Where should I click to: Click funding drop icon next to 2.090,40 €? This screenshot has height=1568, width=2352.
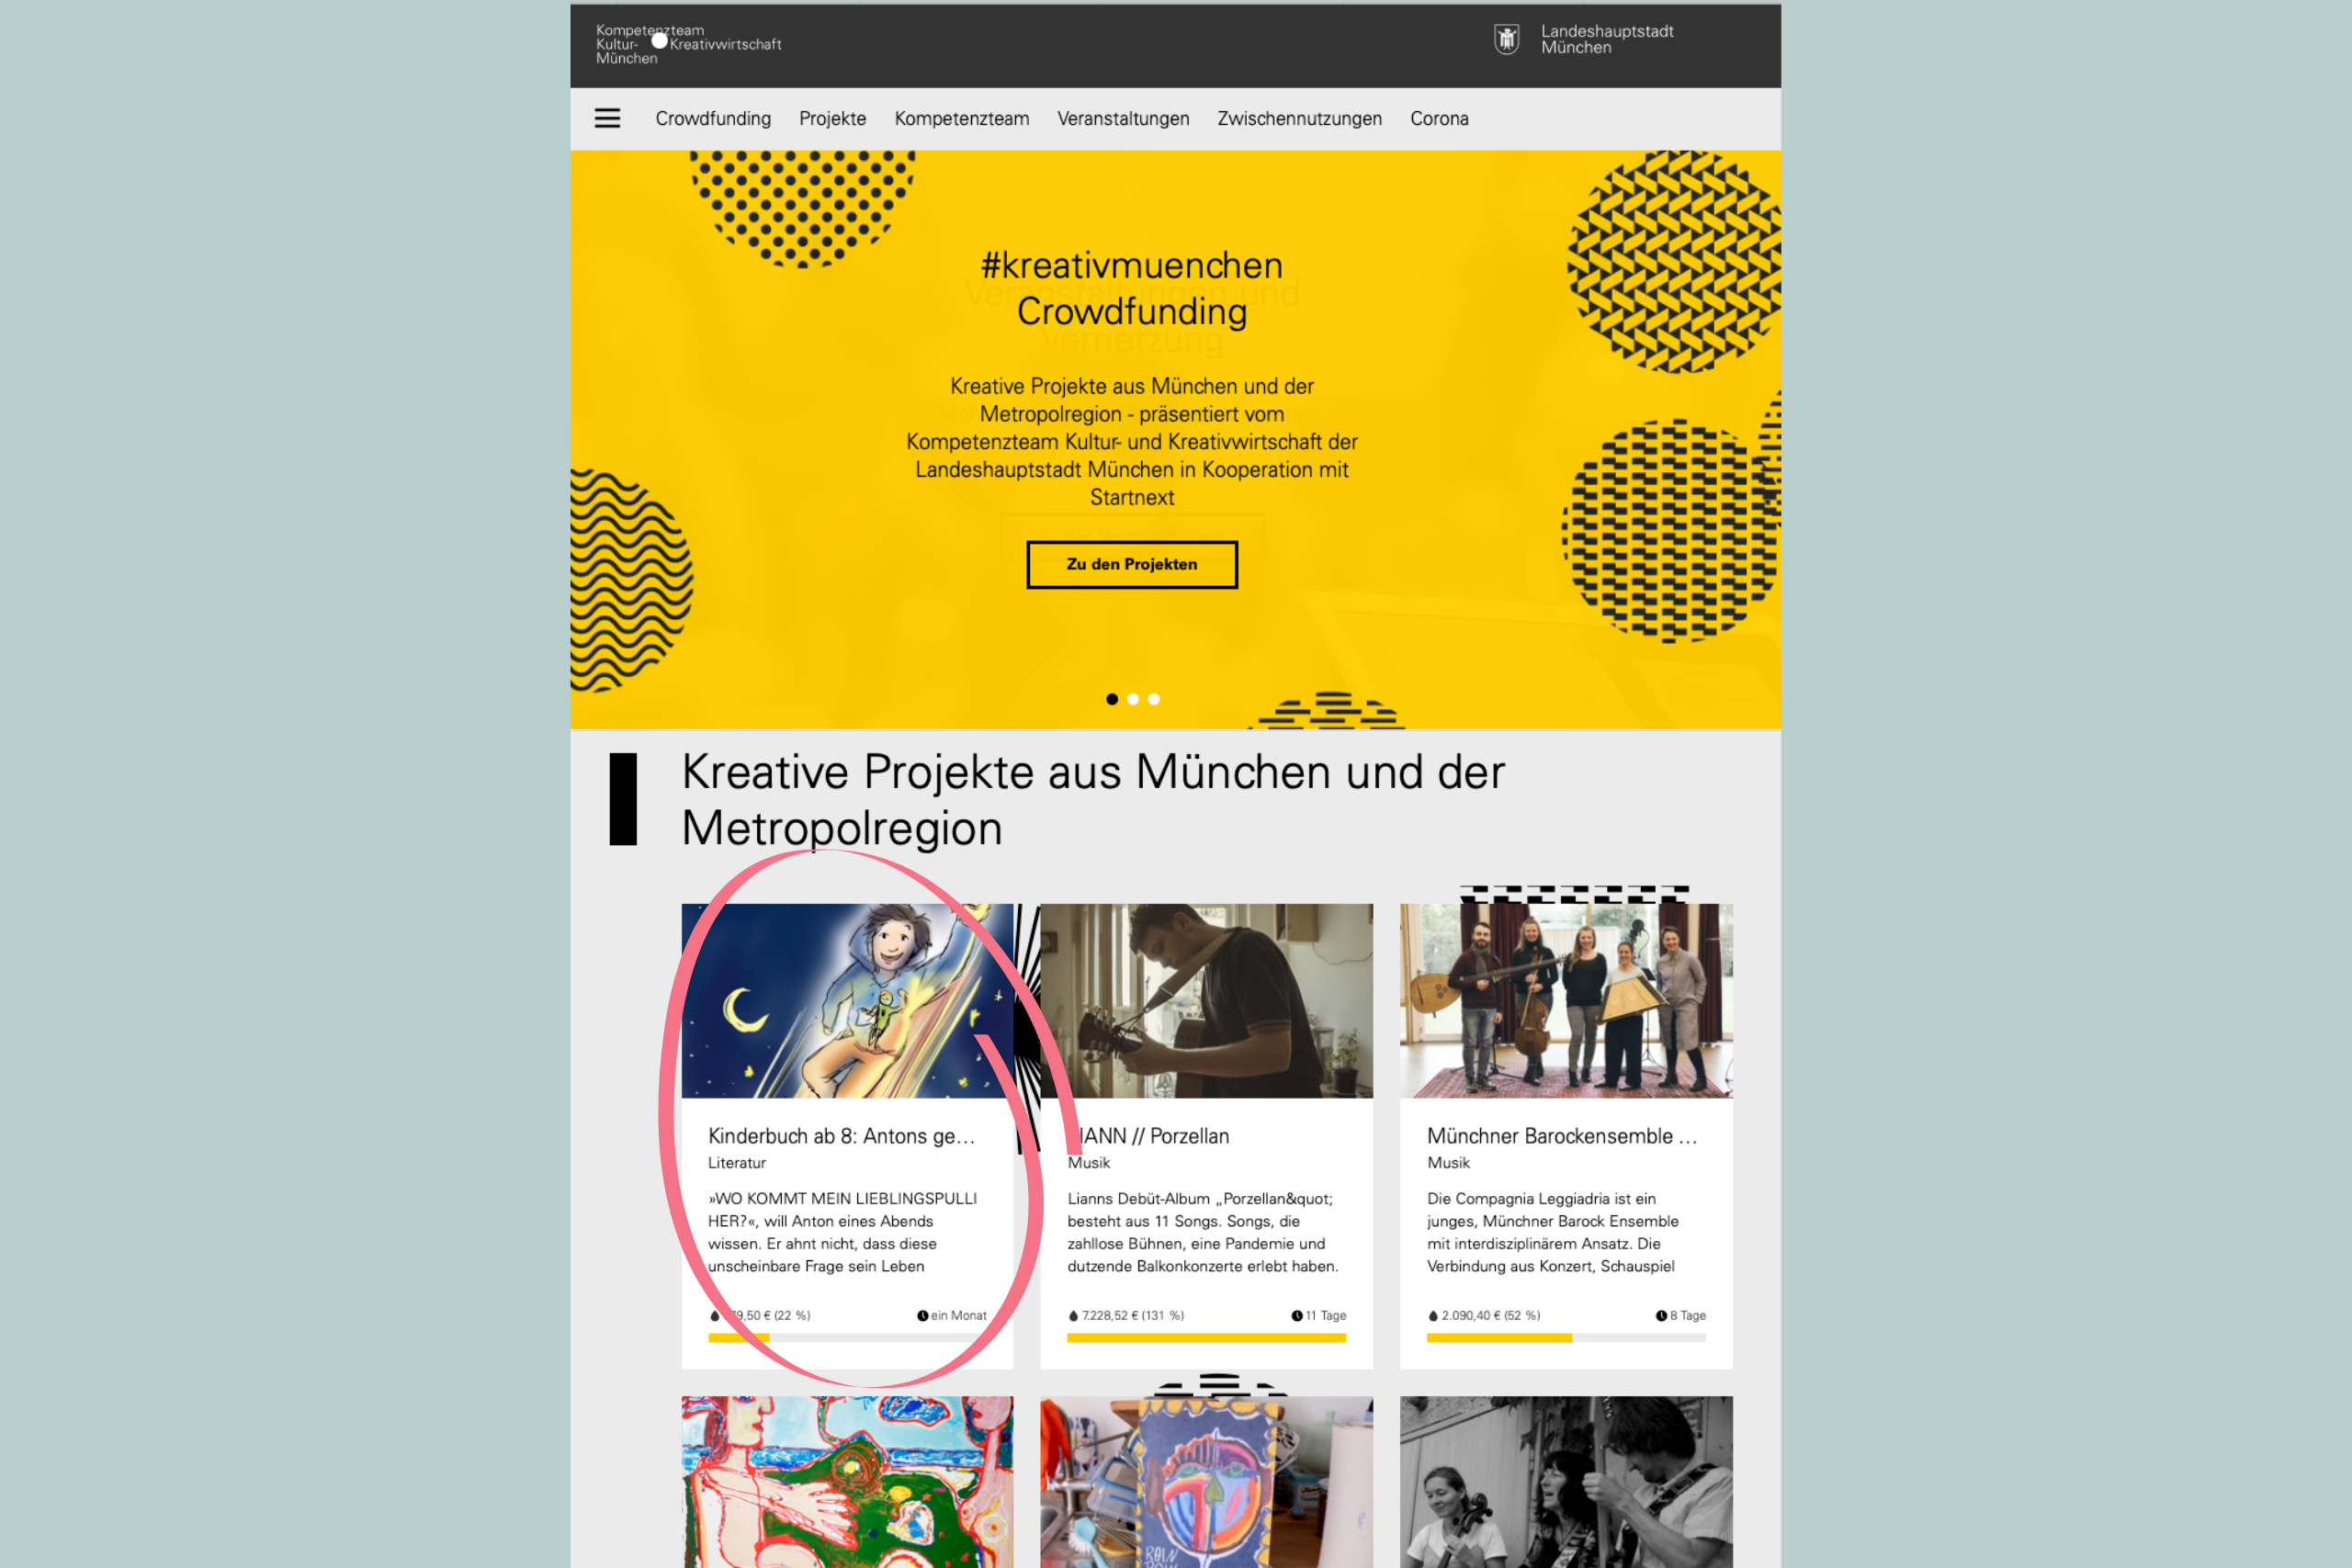pos(1433,1316)
